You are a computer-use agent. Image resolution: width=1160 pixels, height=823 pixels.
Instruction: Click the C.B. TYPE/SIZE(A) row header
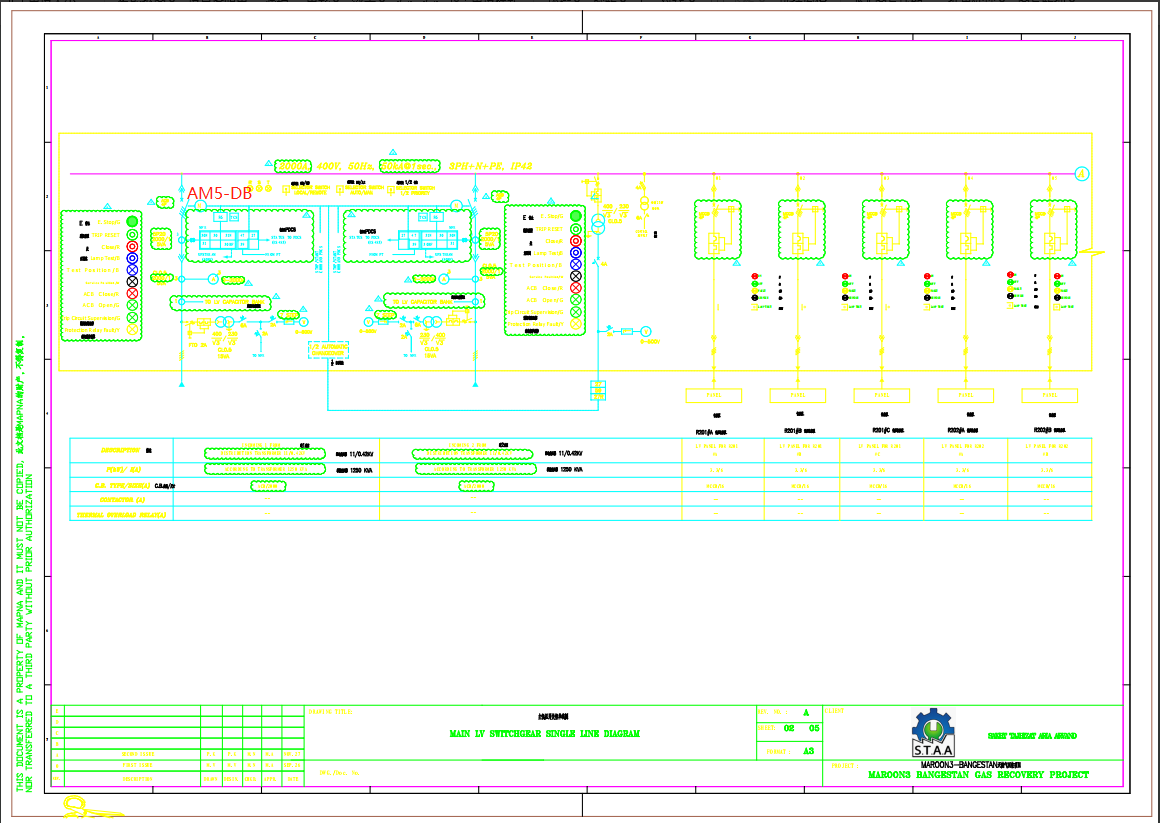click(122, 486)
